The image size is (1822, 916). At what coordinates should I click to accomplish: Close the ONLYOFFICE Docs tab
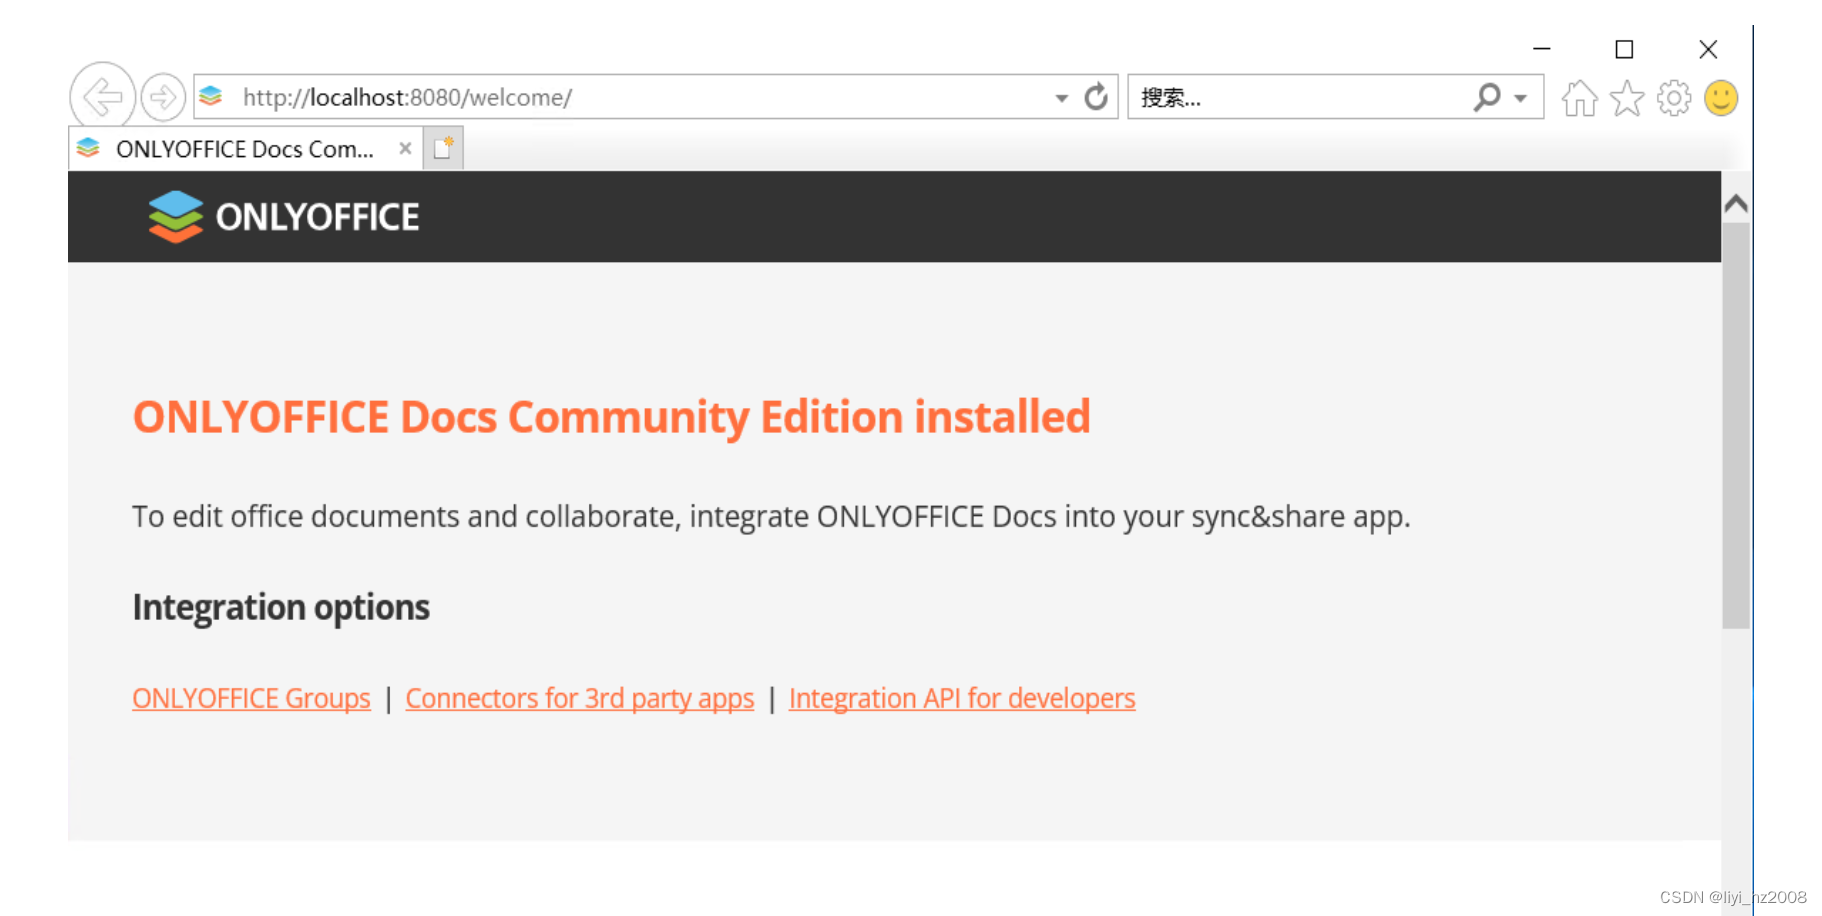click(405, 148)
